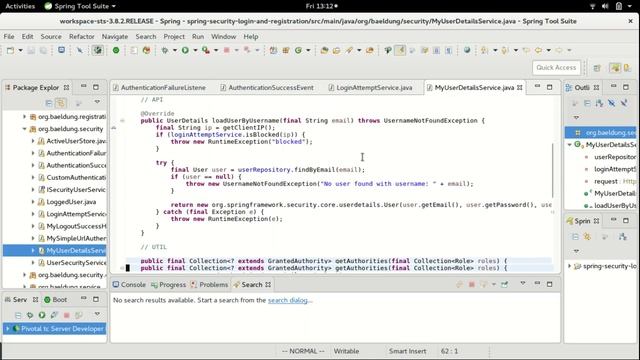640x360 pixels.
Task: Open Spring Tool Suite application menu in top bar
Action: pos(80,6)
